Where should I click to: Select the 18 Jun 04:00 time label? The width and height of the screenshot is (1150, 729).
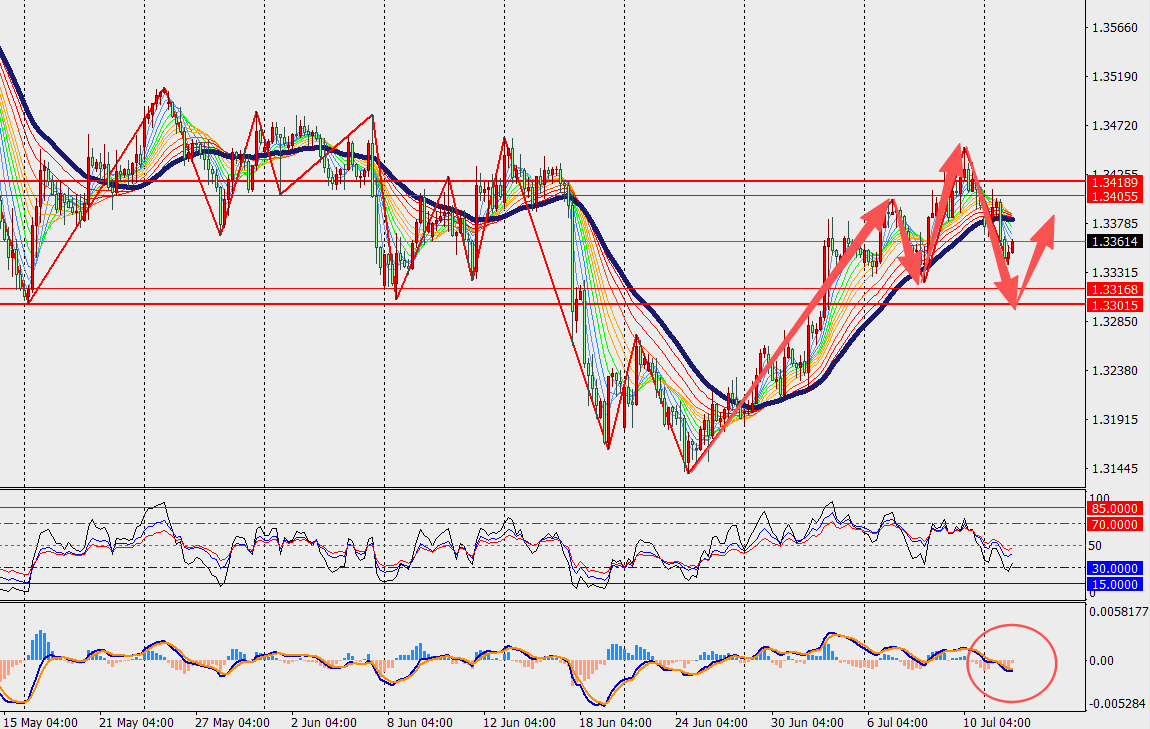pos(615,722)
